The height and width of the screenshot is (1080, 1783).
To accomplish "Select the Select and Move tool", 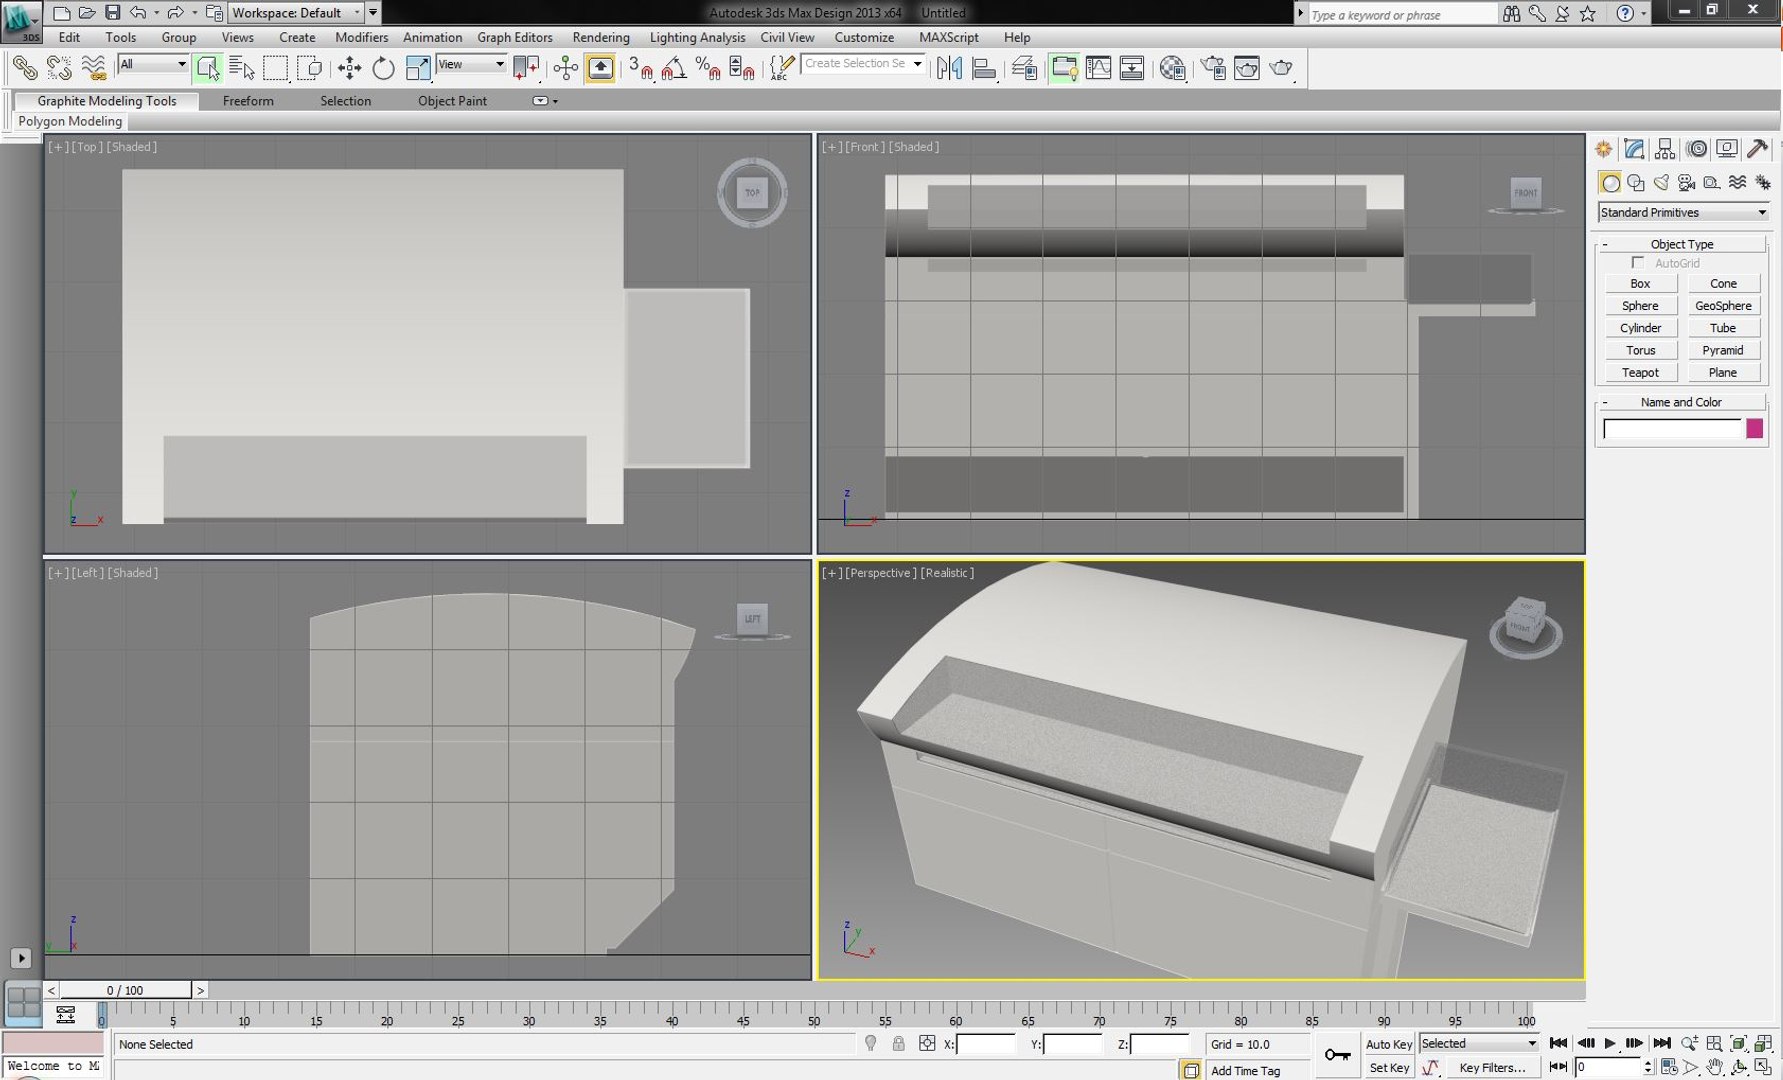I will pyautogui.click(x=349, y=68).
